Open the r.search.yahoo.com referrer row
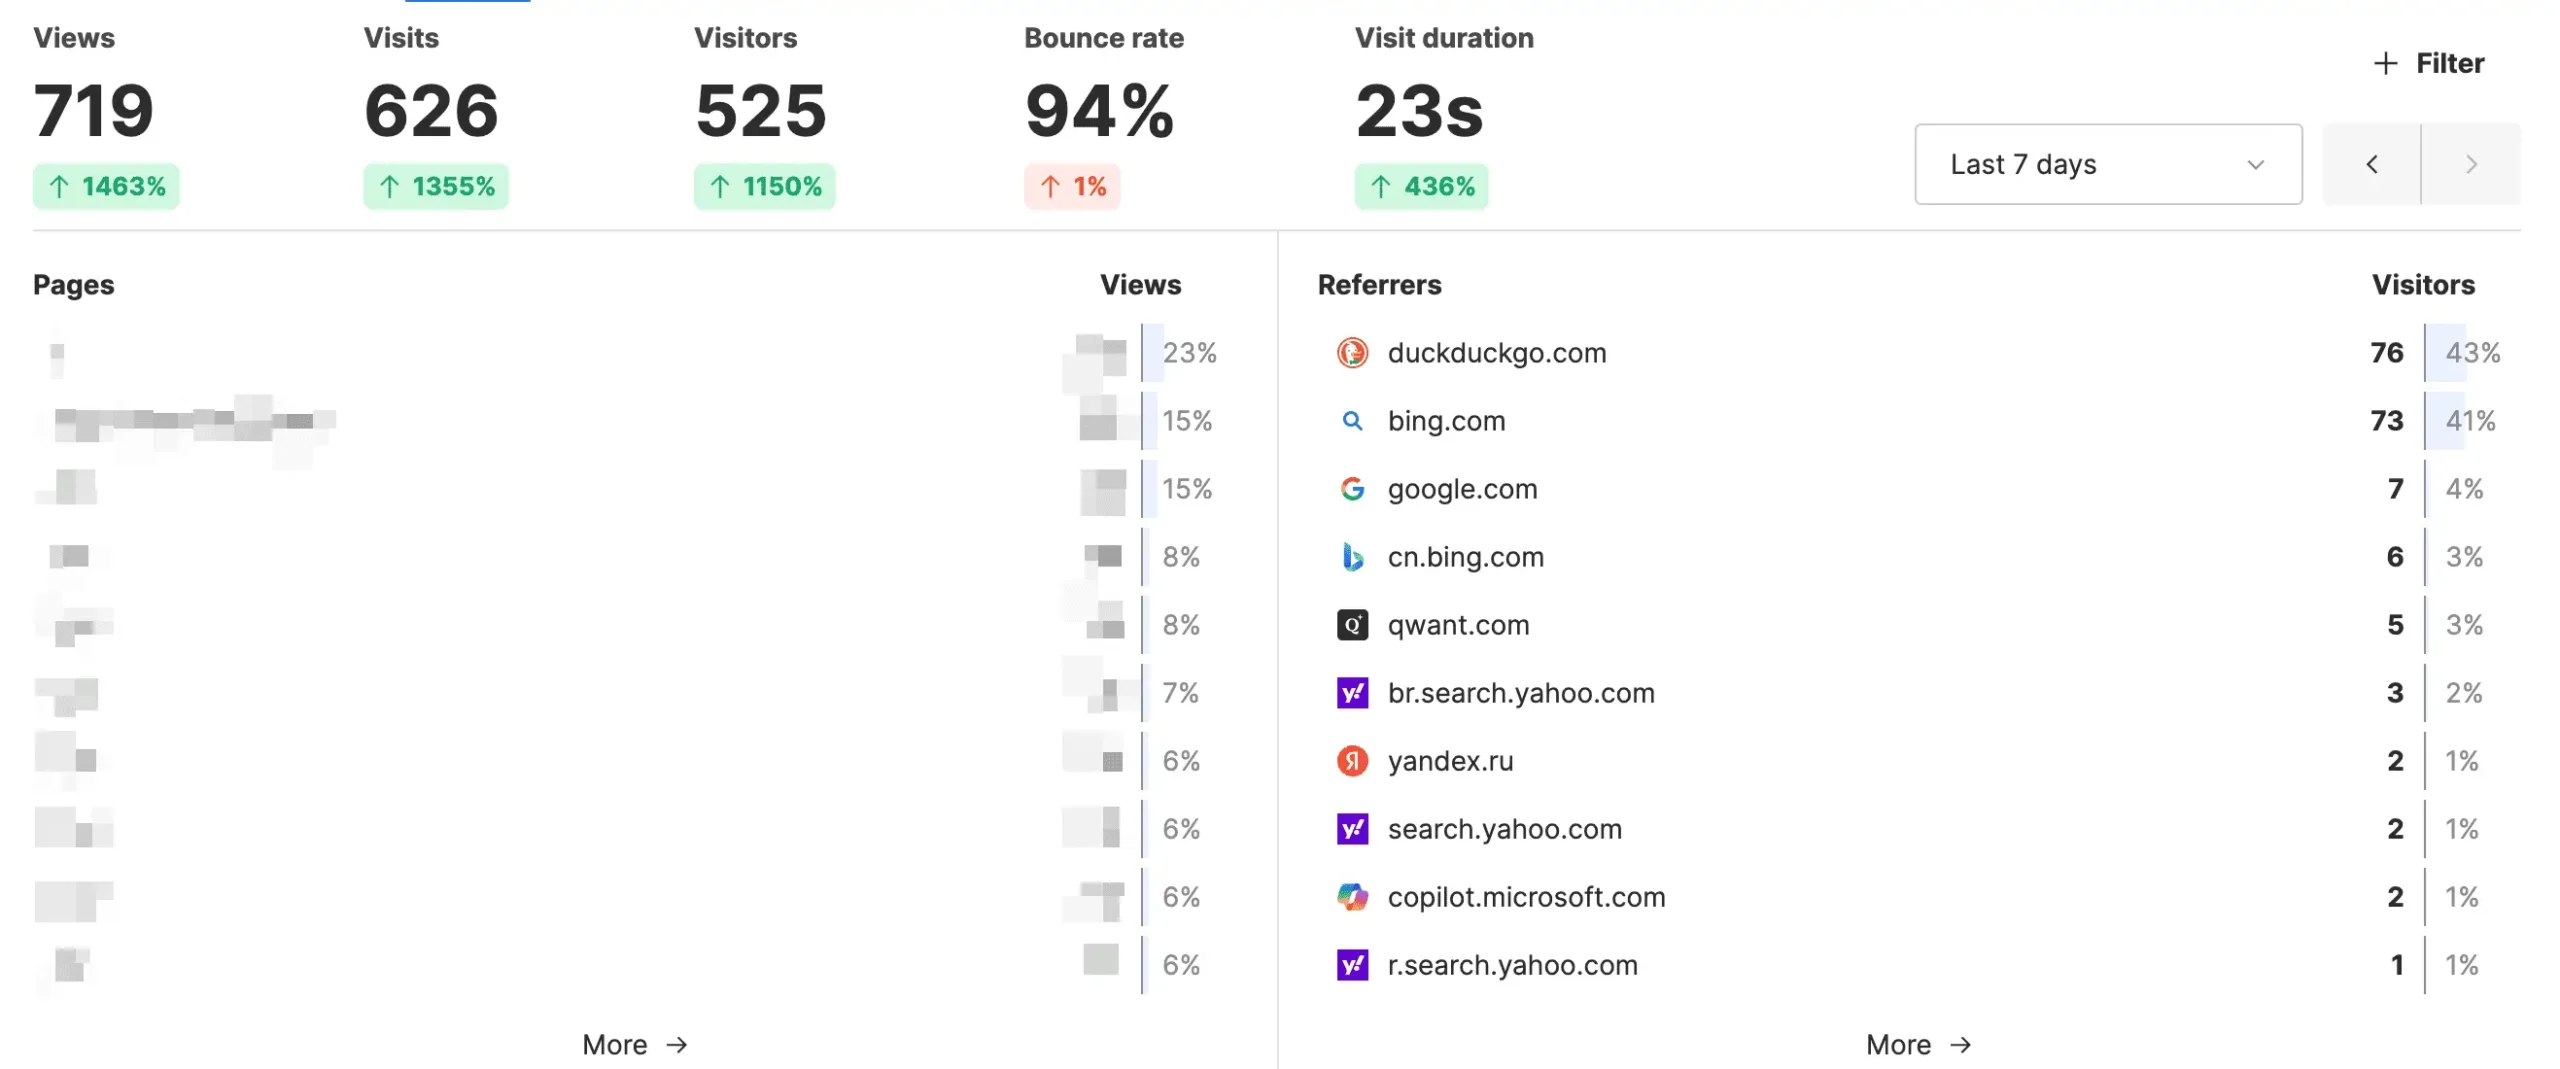The height and width of the screenshot is (1069, 2560). tap(1512, 965)
